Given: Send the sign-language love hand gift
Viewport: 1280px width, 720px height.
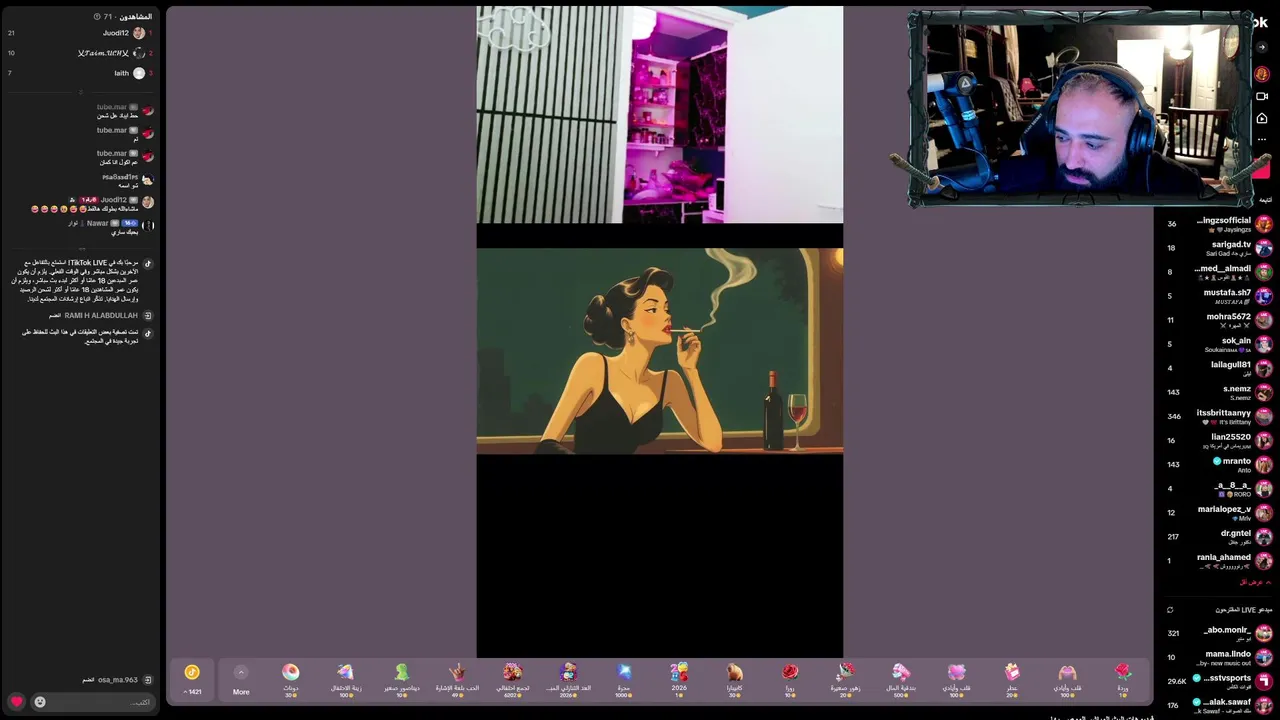Looking at the screenshot, I should (457, 678).
